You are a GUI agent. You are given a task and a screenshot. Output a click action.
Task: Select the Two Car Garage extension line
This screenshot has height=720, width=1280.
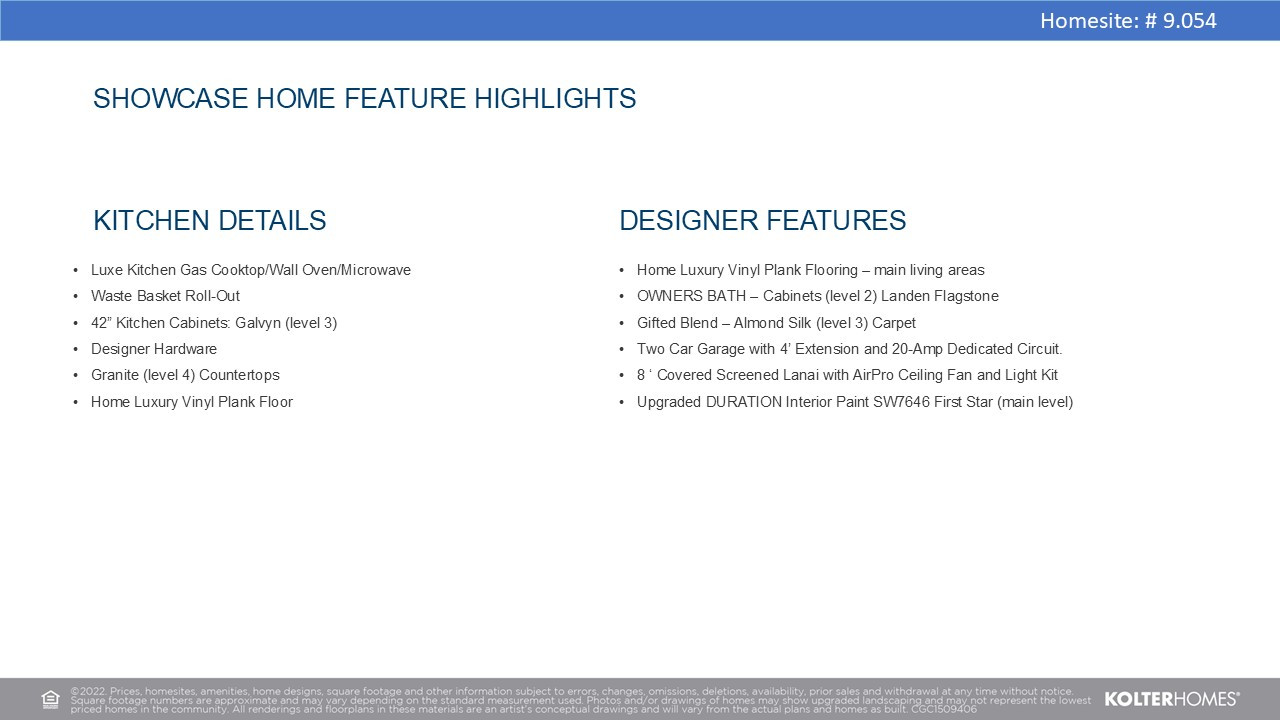click(x=849, y=349)
